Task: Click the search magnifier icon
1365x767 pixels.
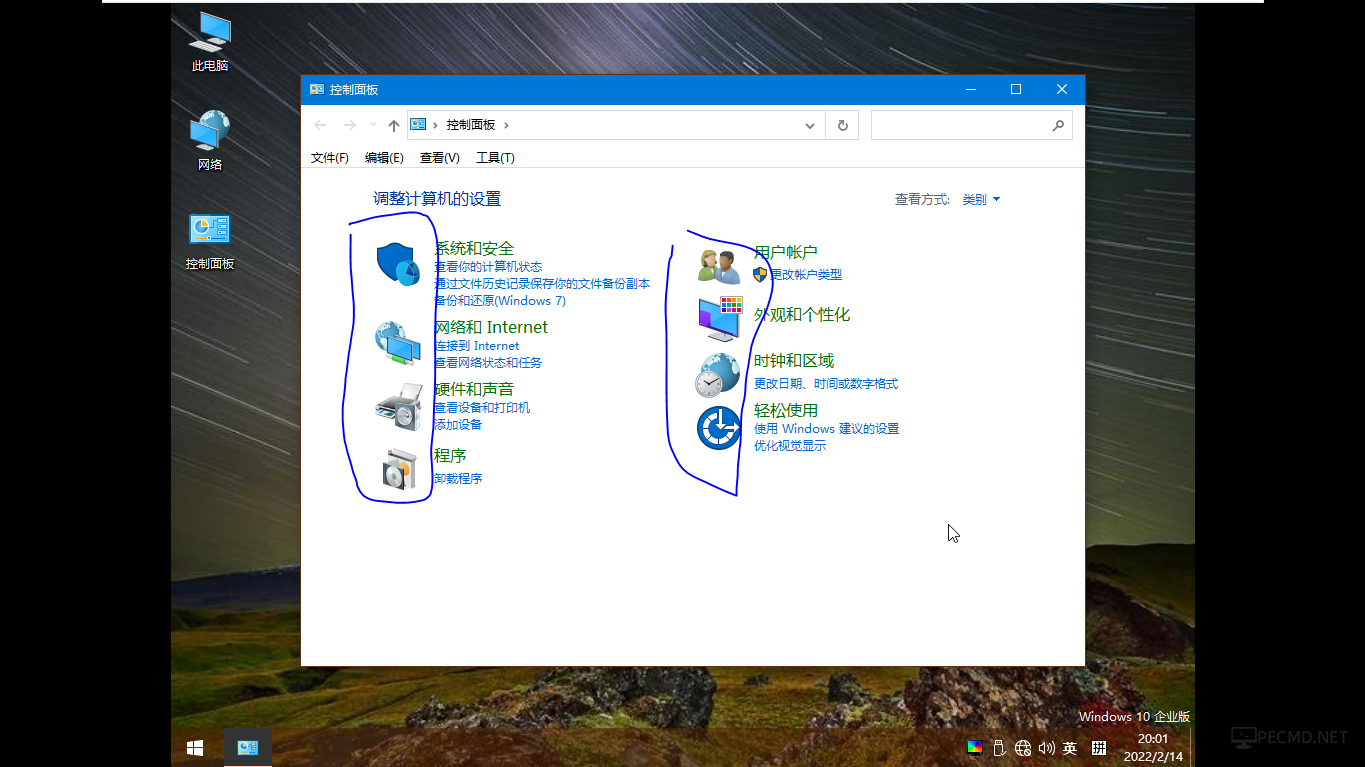Action: click(1058, 125)
